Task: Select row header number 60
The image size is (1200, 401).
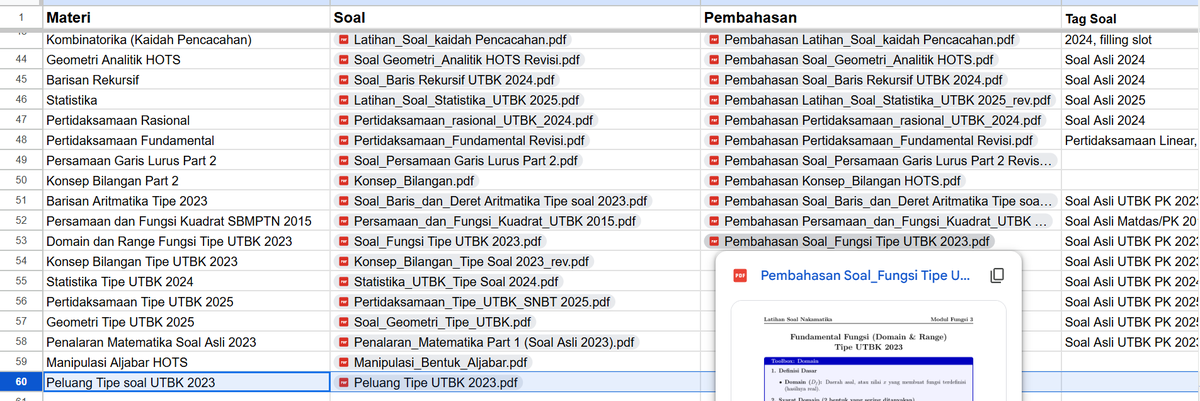Action: [20, 383]
